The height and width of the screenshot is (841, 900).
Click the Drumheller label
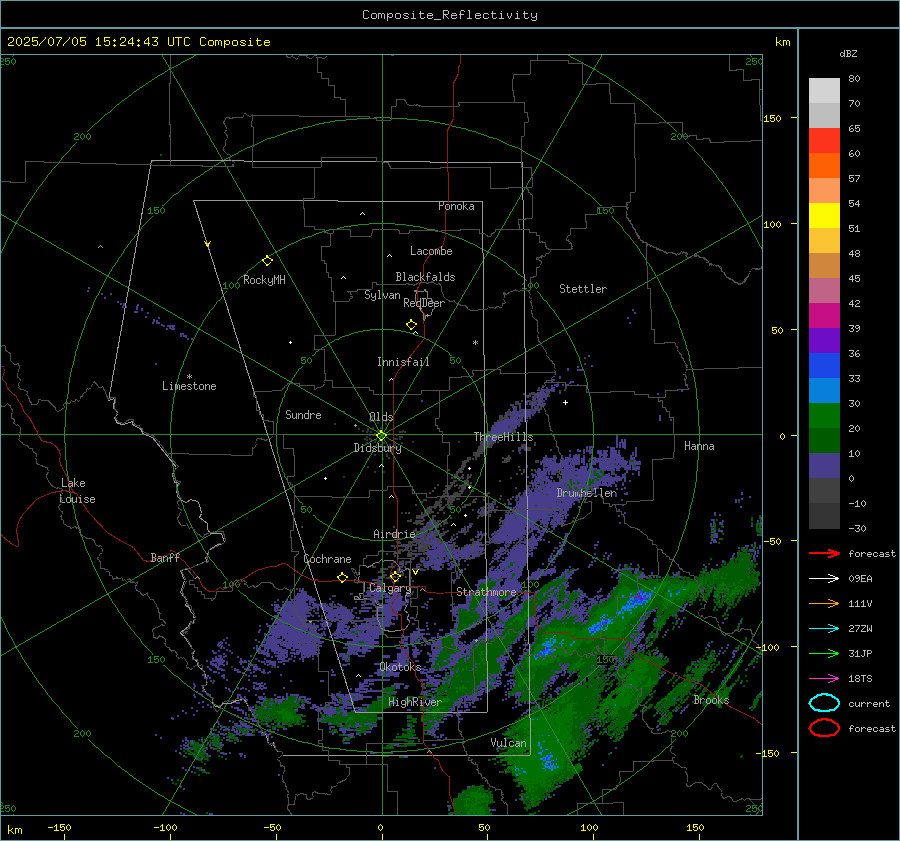[587, 493]
